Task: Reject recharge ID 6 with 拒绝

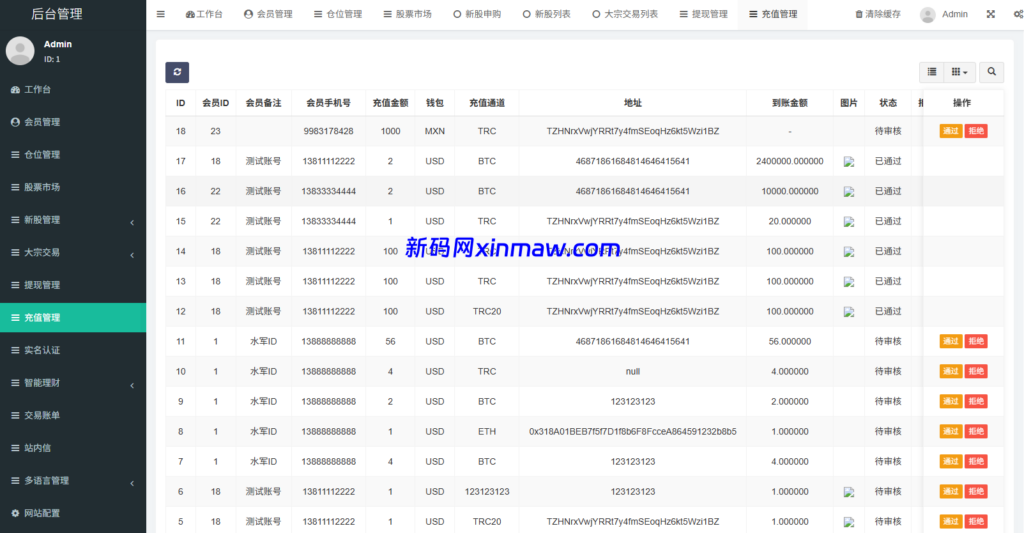Action: tap(976, 492)
